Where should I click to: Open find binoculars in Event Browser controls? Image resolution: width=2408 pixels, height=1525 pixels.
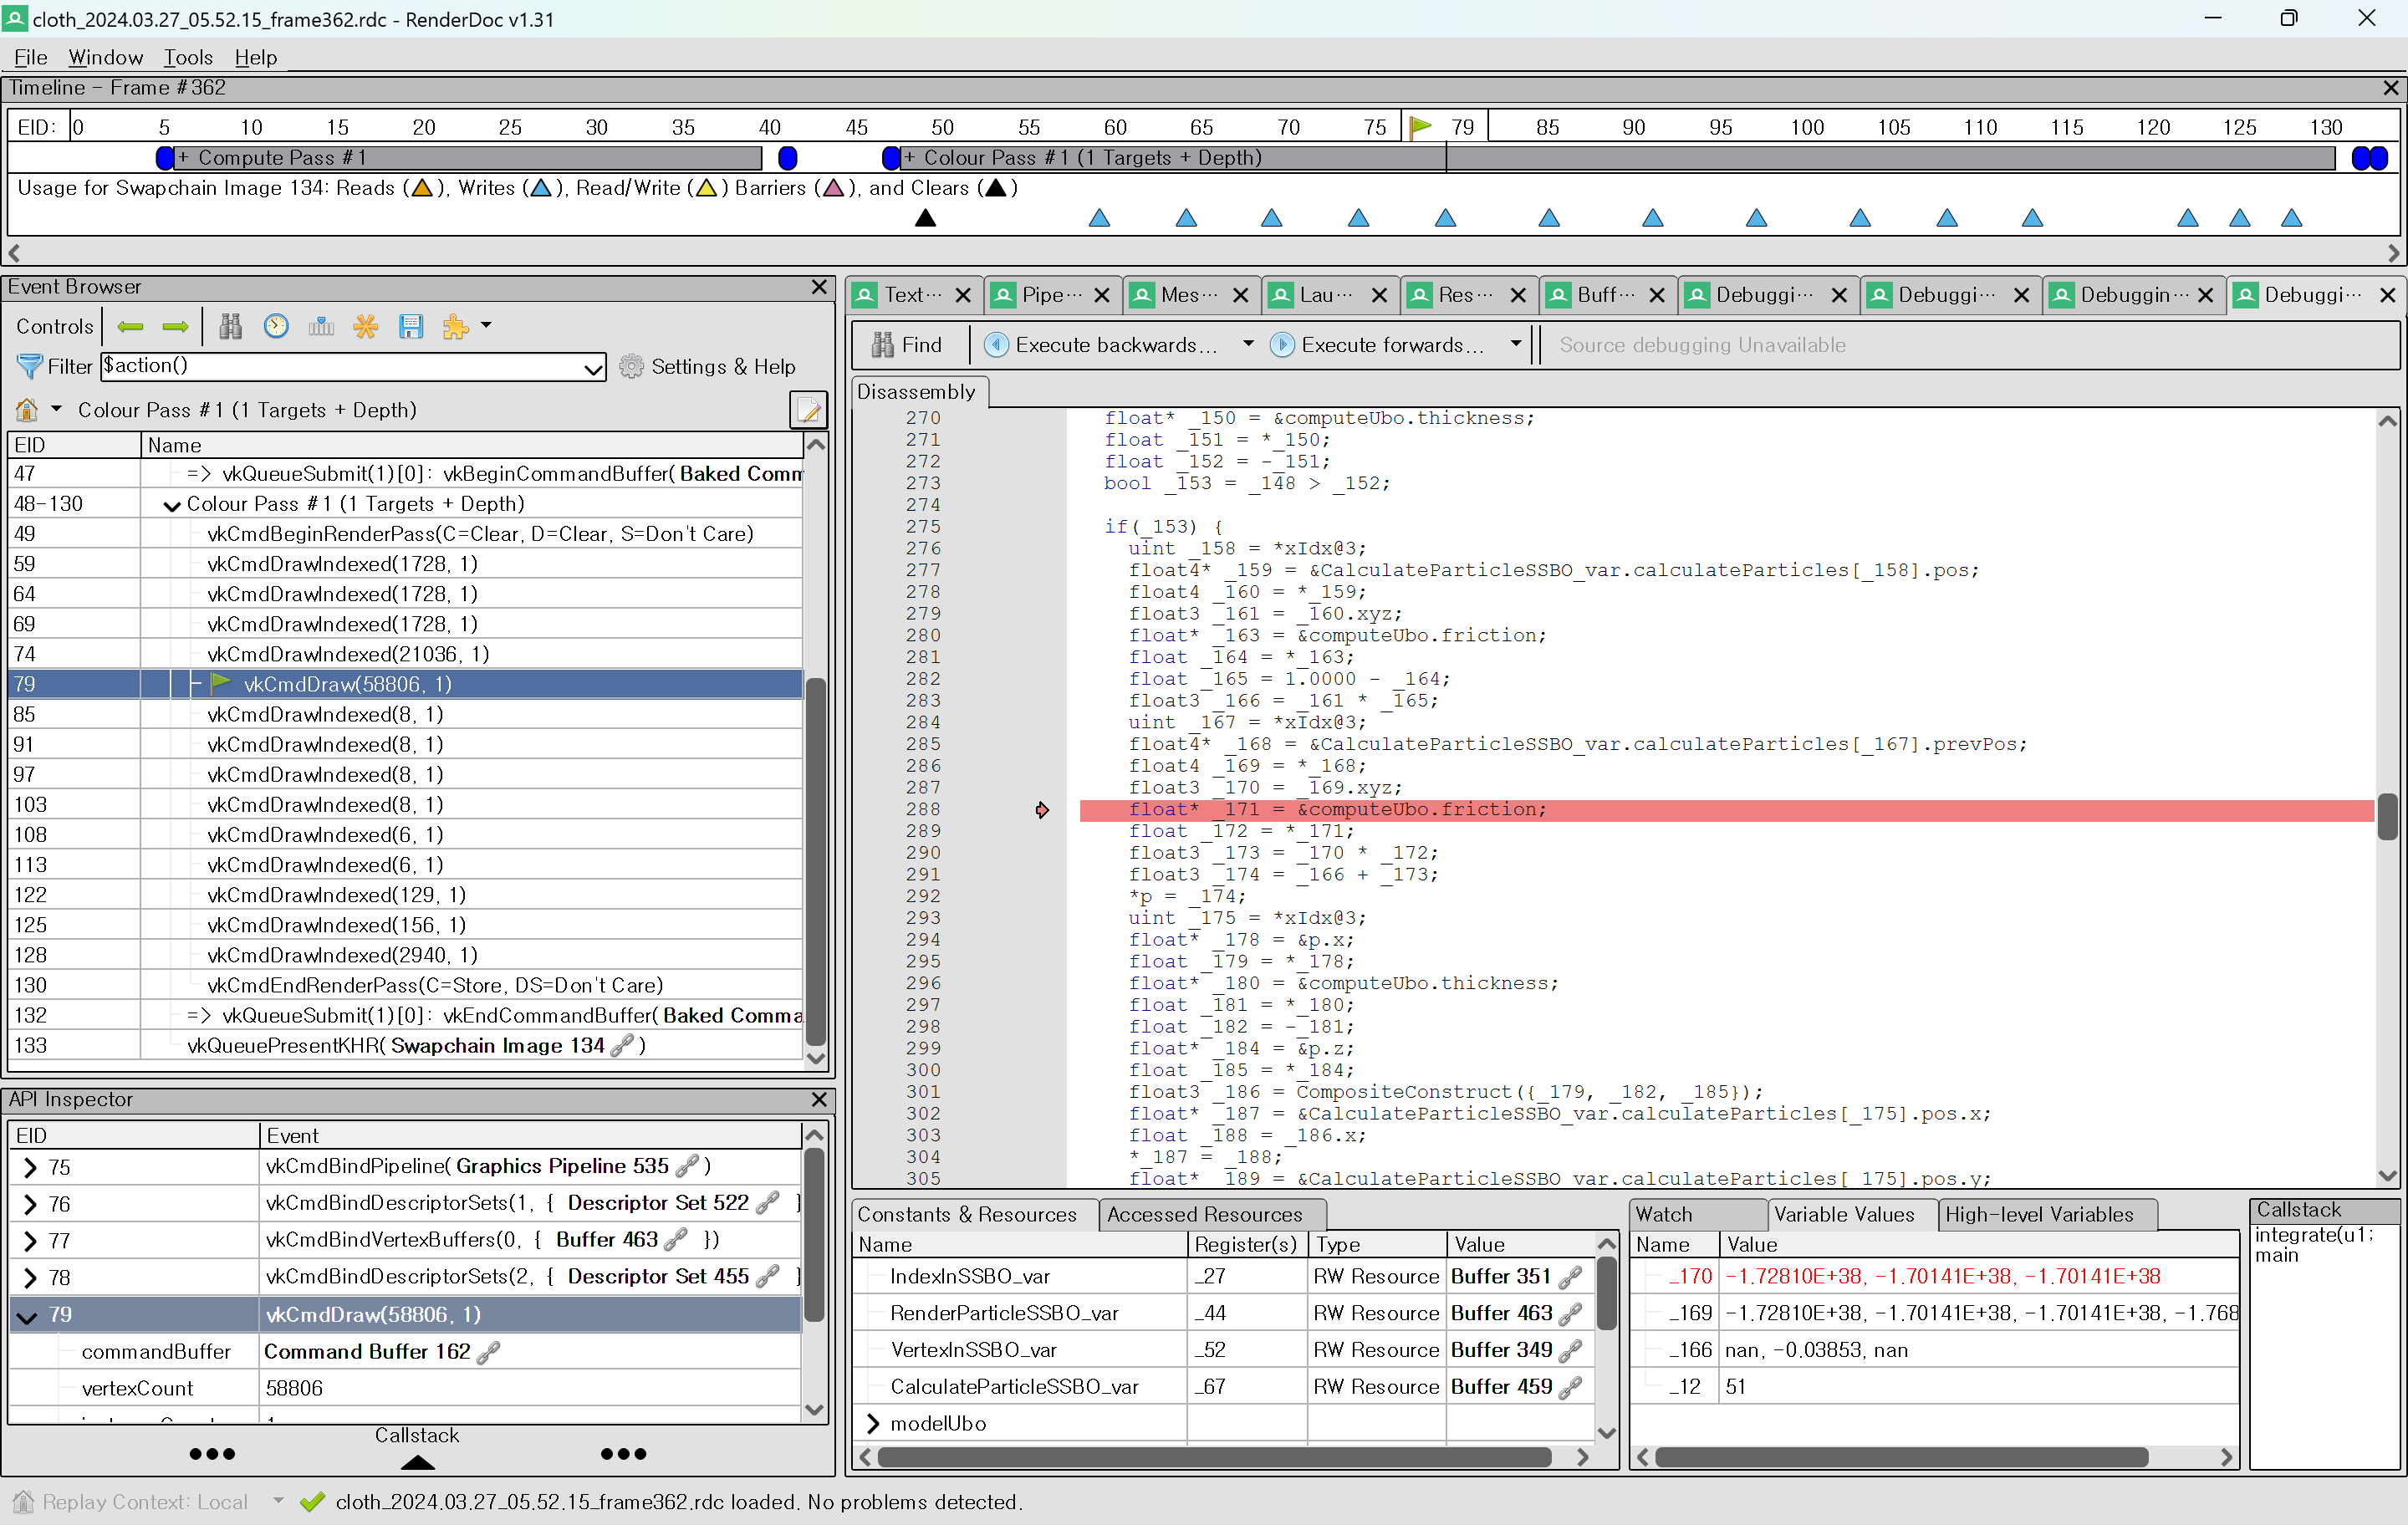pos(231,326)
